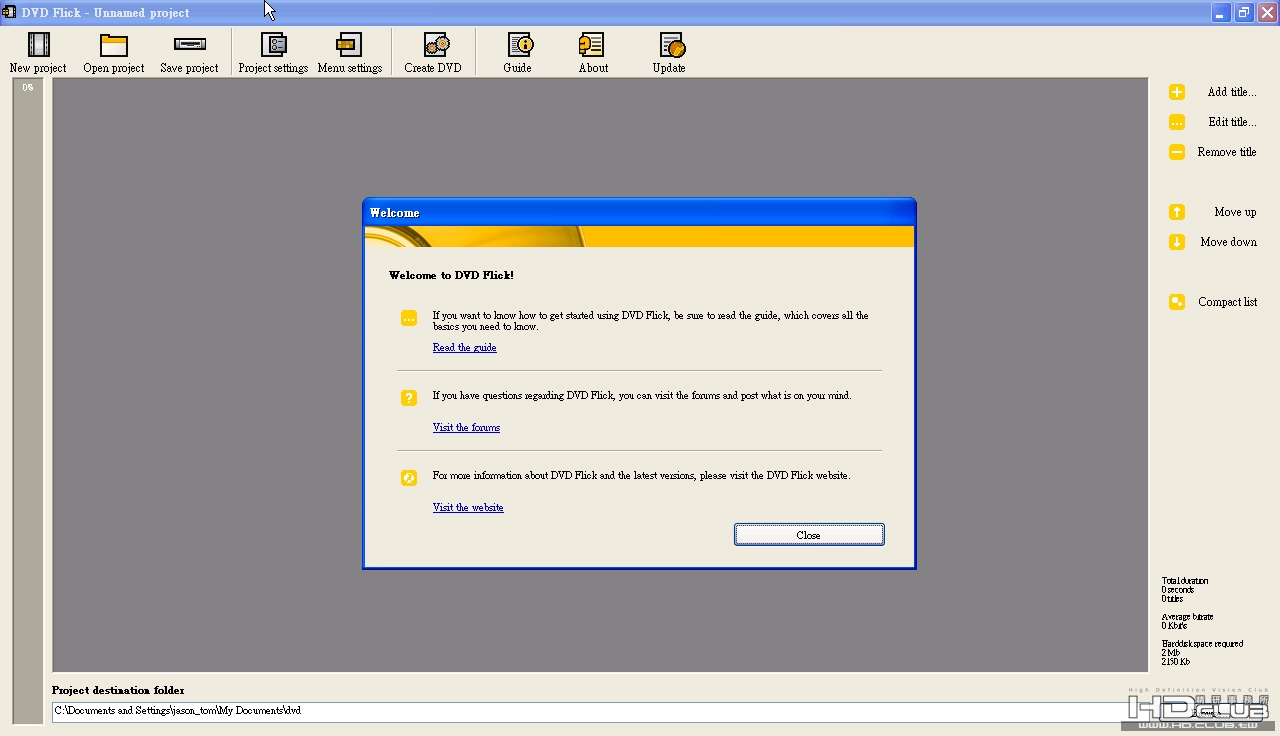Click the Add title plus icon
The width and height of the screenshot is (1280, 736).
pyautogui.click(x=1177, y=92)
